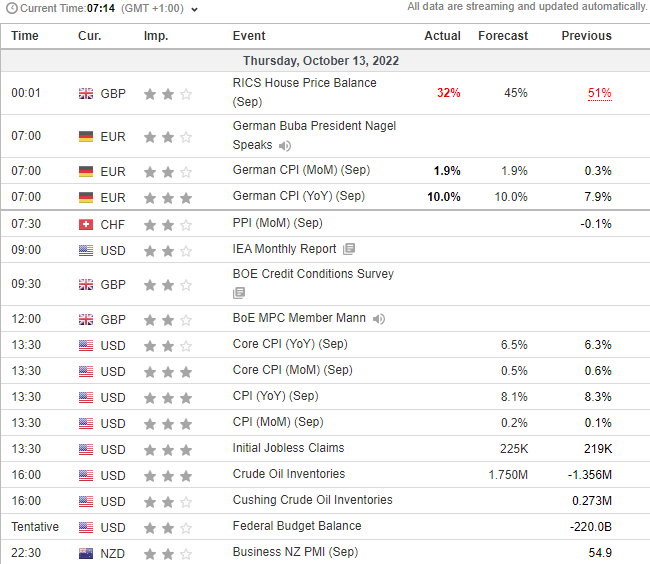Open Cushing Crude Oil Inventories event
The height and width of the screenshot is (564, 650).
tap(312, 501)
